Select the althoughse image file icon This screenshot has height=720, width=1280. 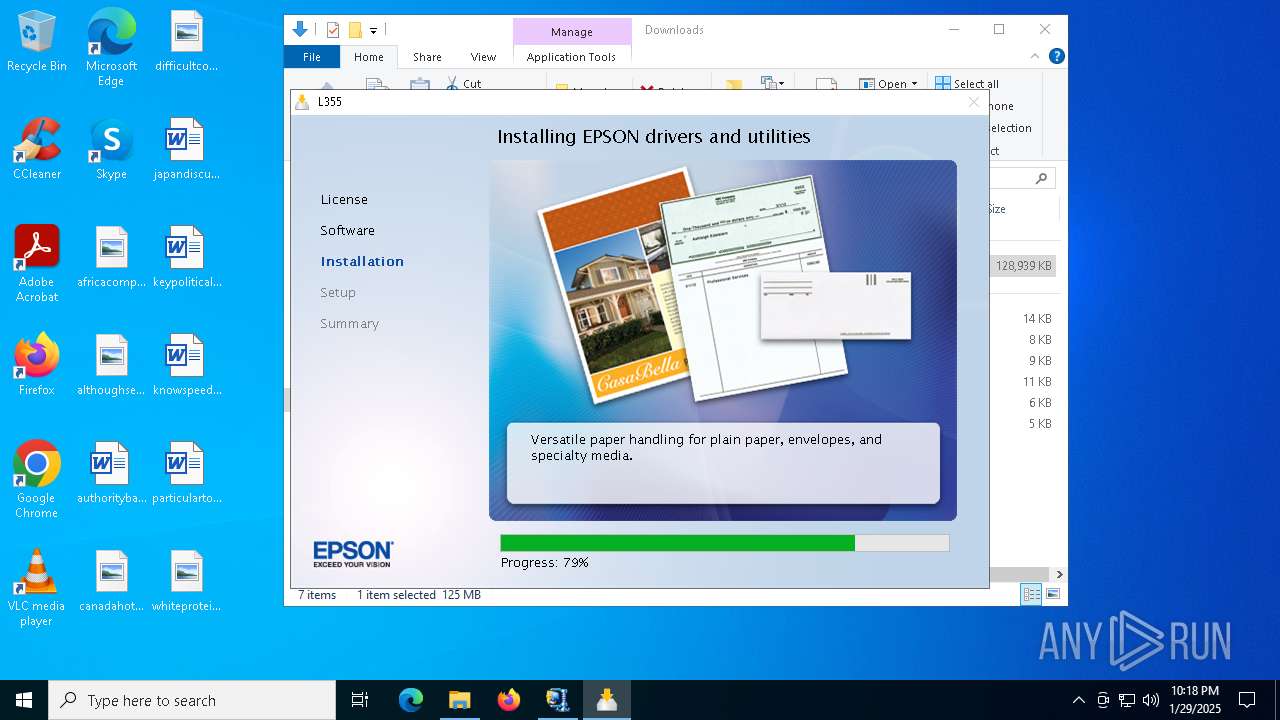pos(111,366)
